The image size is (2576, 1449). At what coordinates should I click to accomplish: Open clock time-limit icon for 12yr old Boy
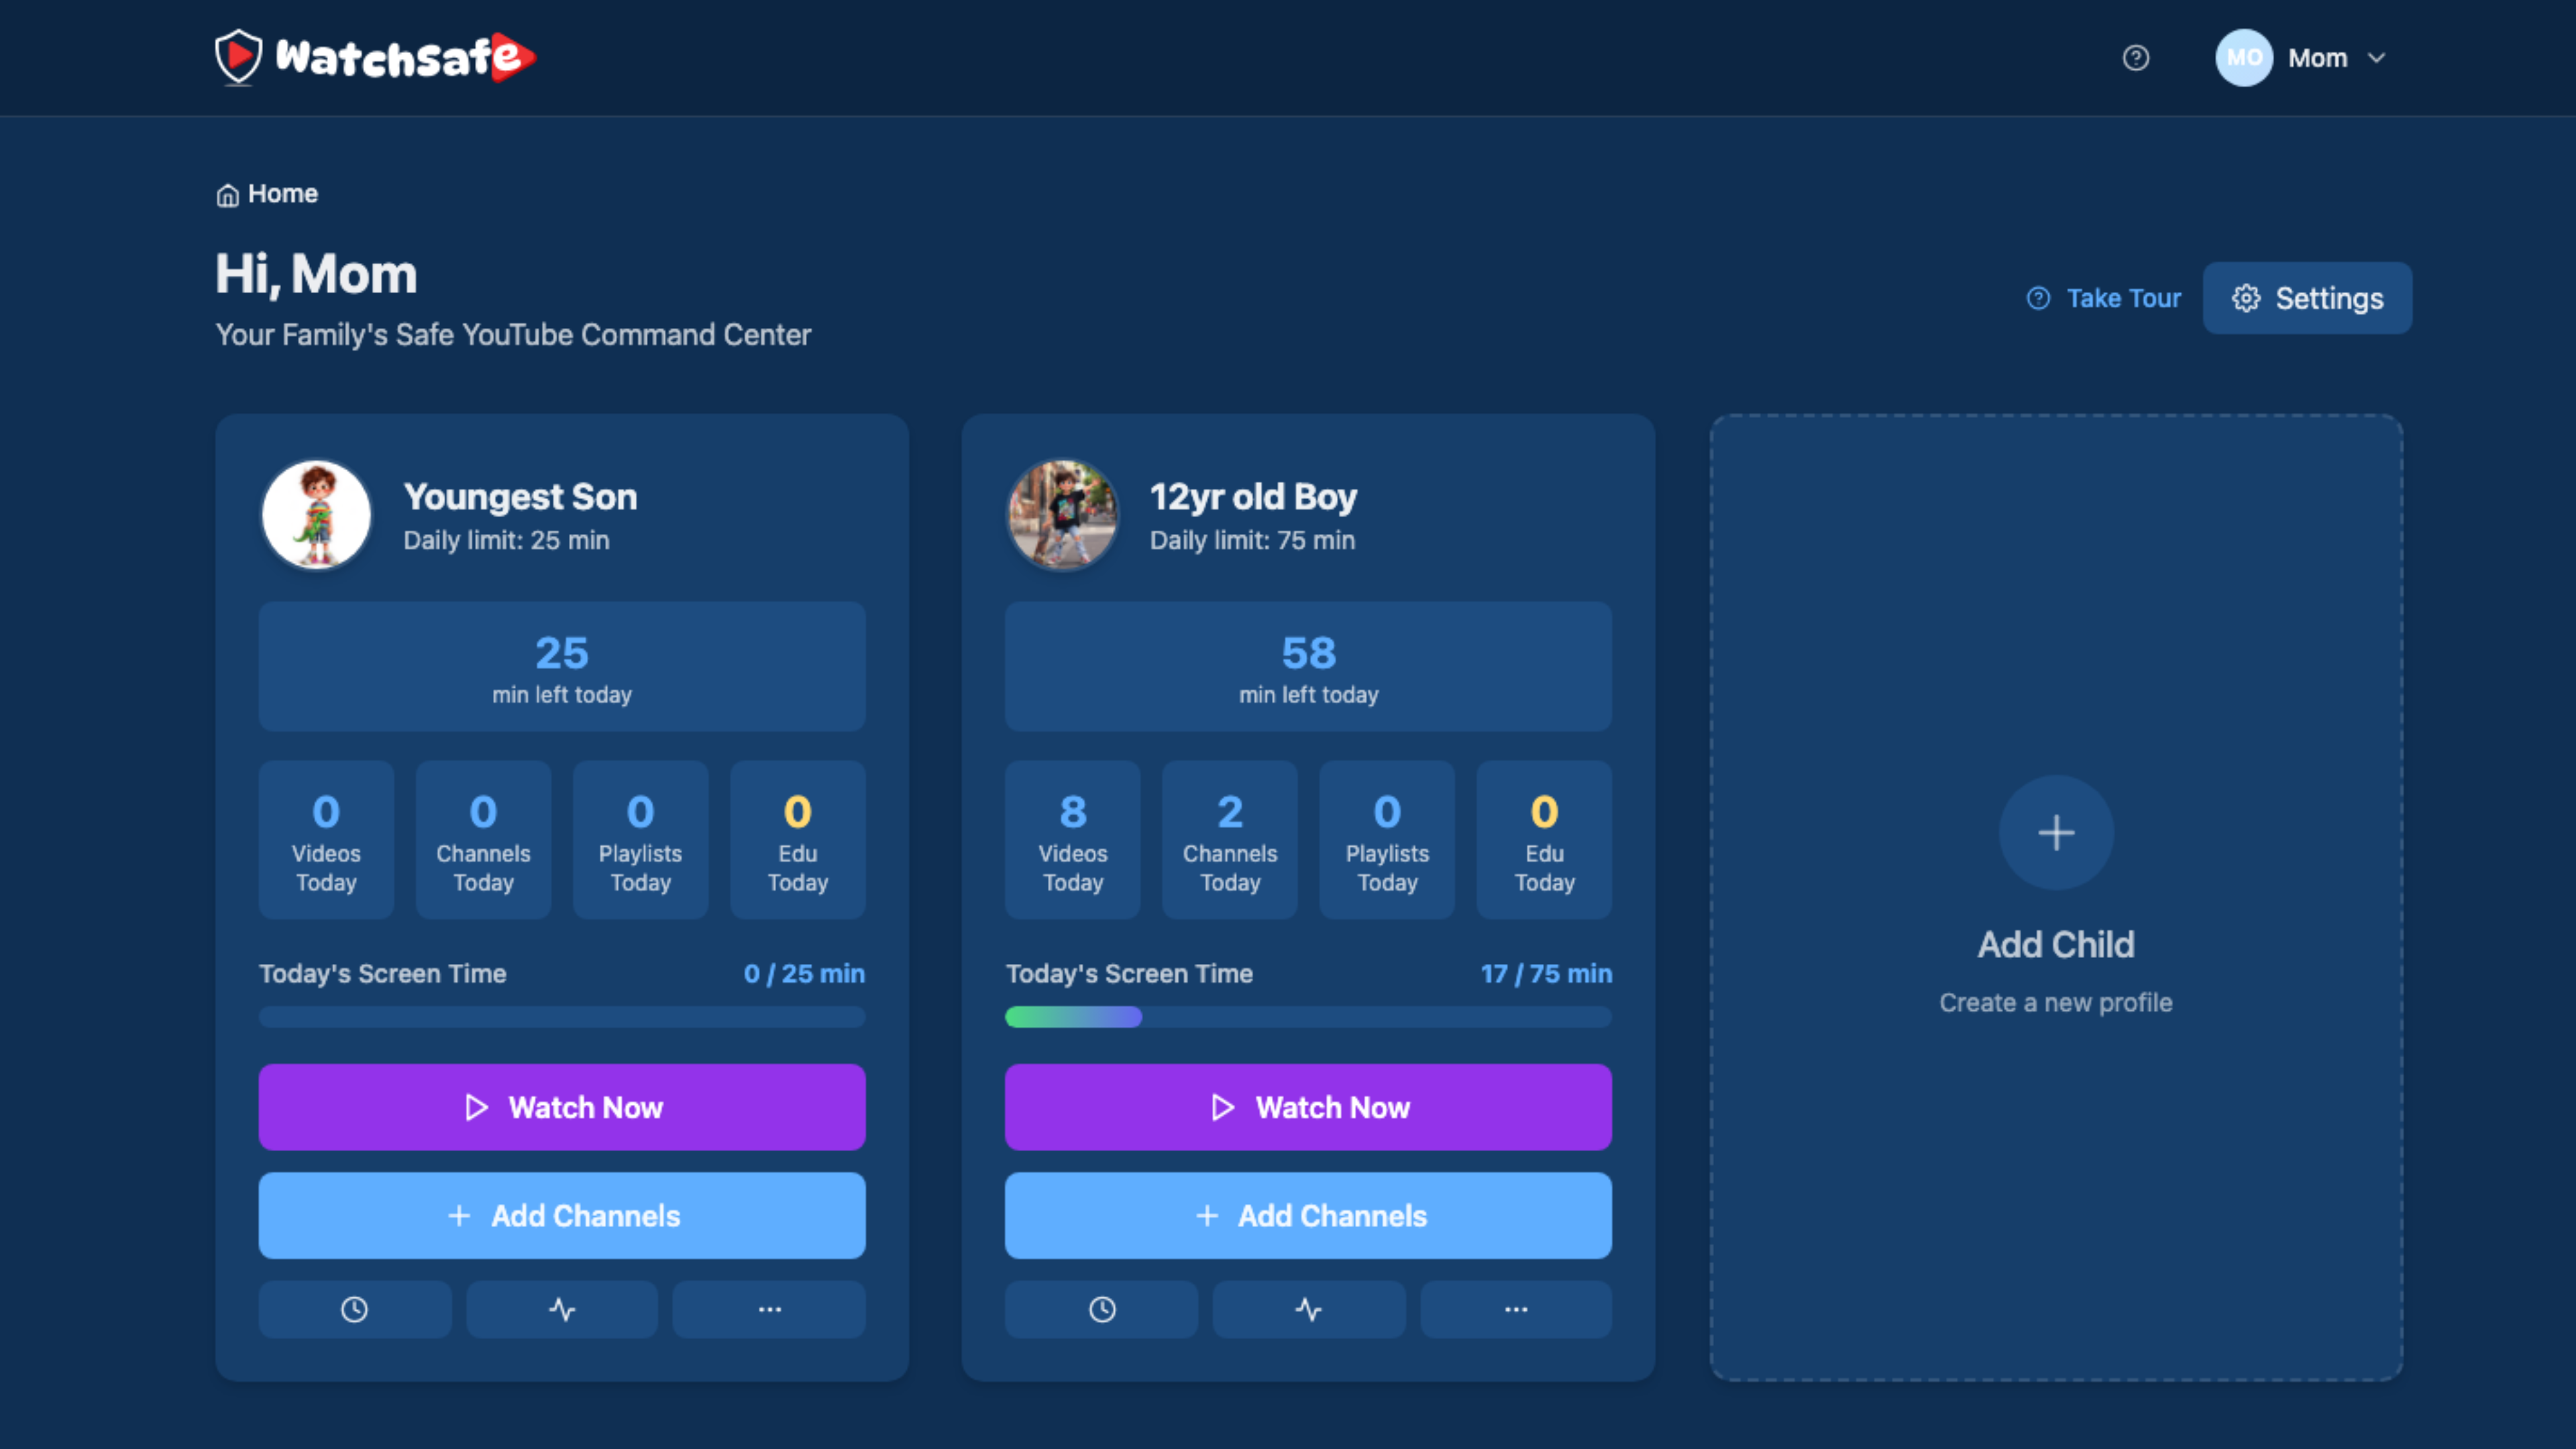1101,1309
